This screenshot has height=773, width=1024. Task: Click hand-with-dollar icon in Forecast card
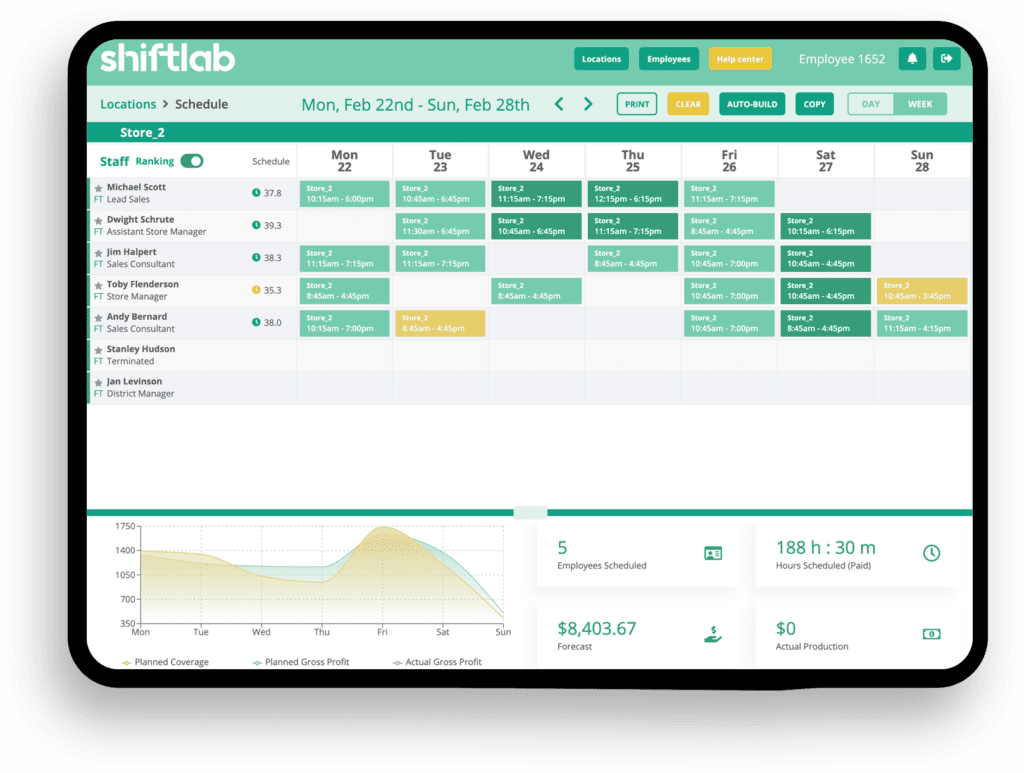(x=713, y=634)
